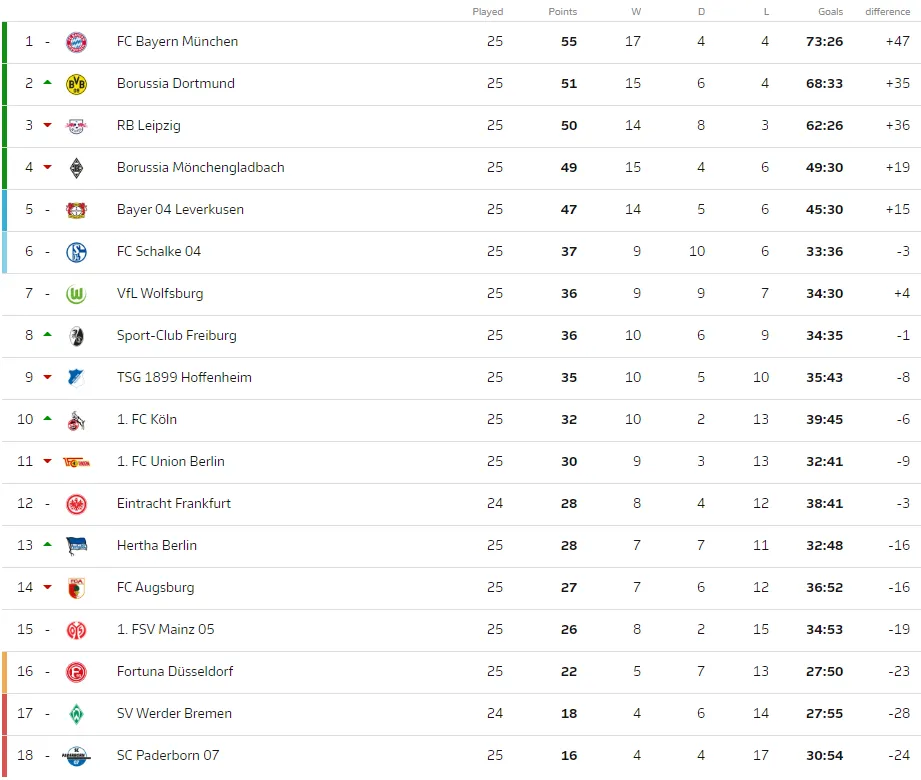Sort table by Points column header
921x780 pixels.
tap(563, 12)
